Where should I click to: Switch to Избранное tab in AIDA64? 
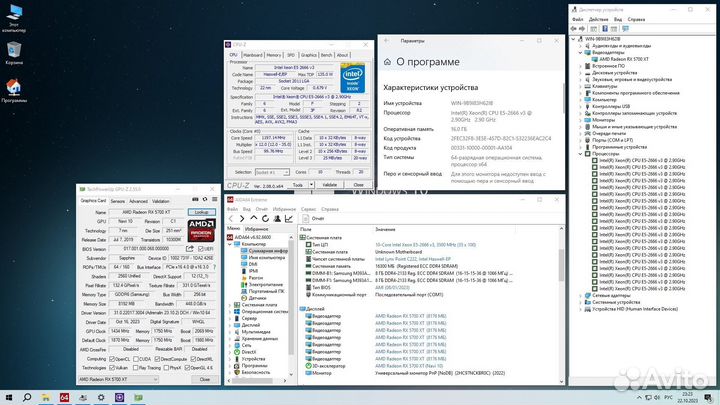256,229
